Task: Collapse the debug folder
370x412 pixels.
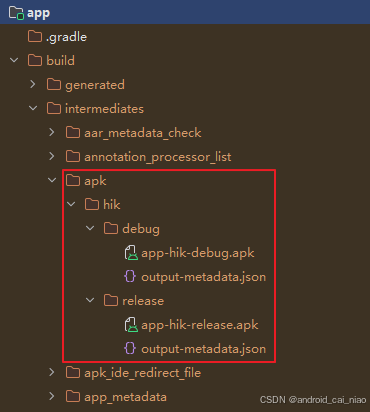Action: (90, 228)
